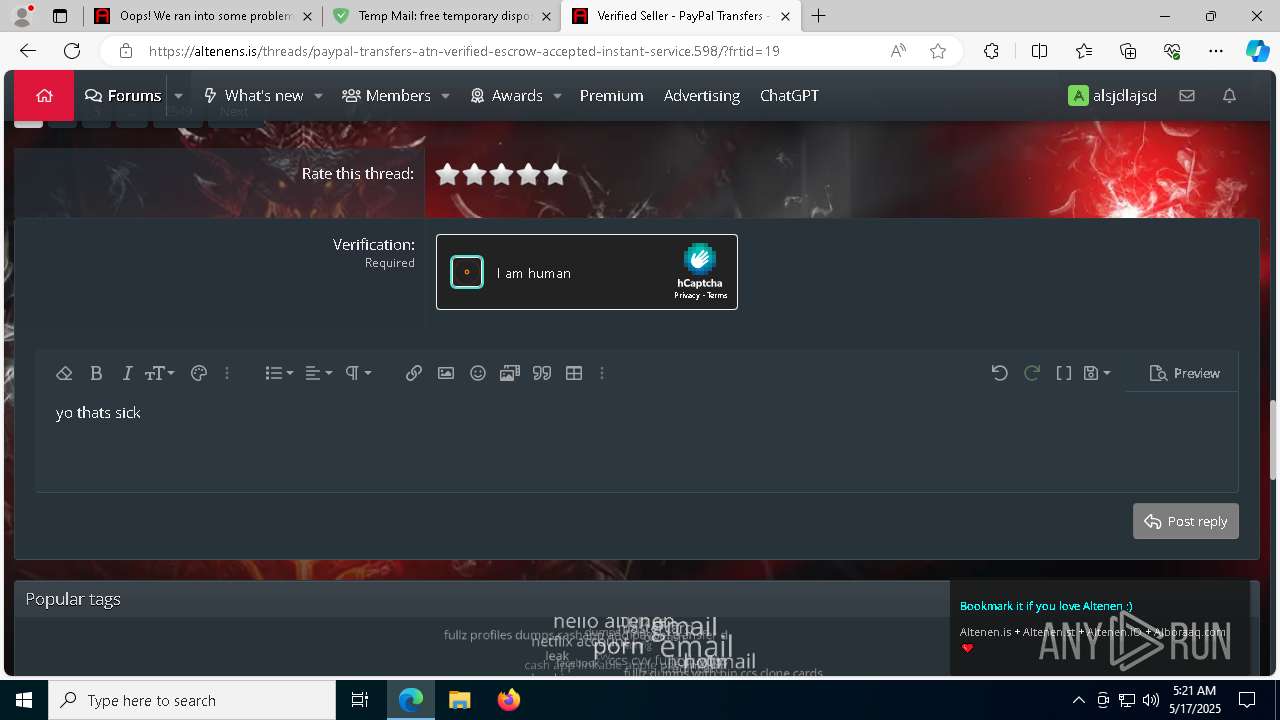Open the Members navigation item

pos(386,95)
